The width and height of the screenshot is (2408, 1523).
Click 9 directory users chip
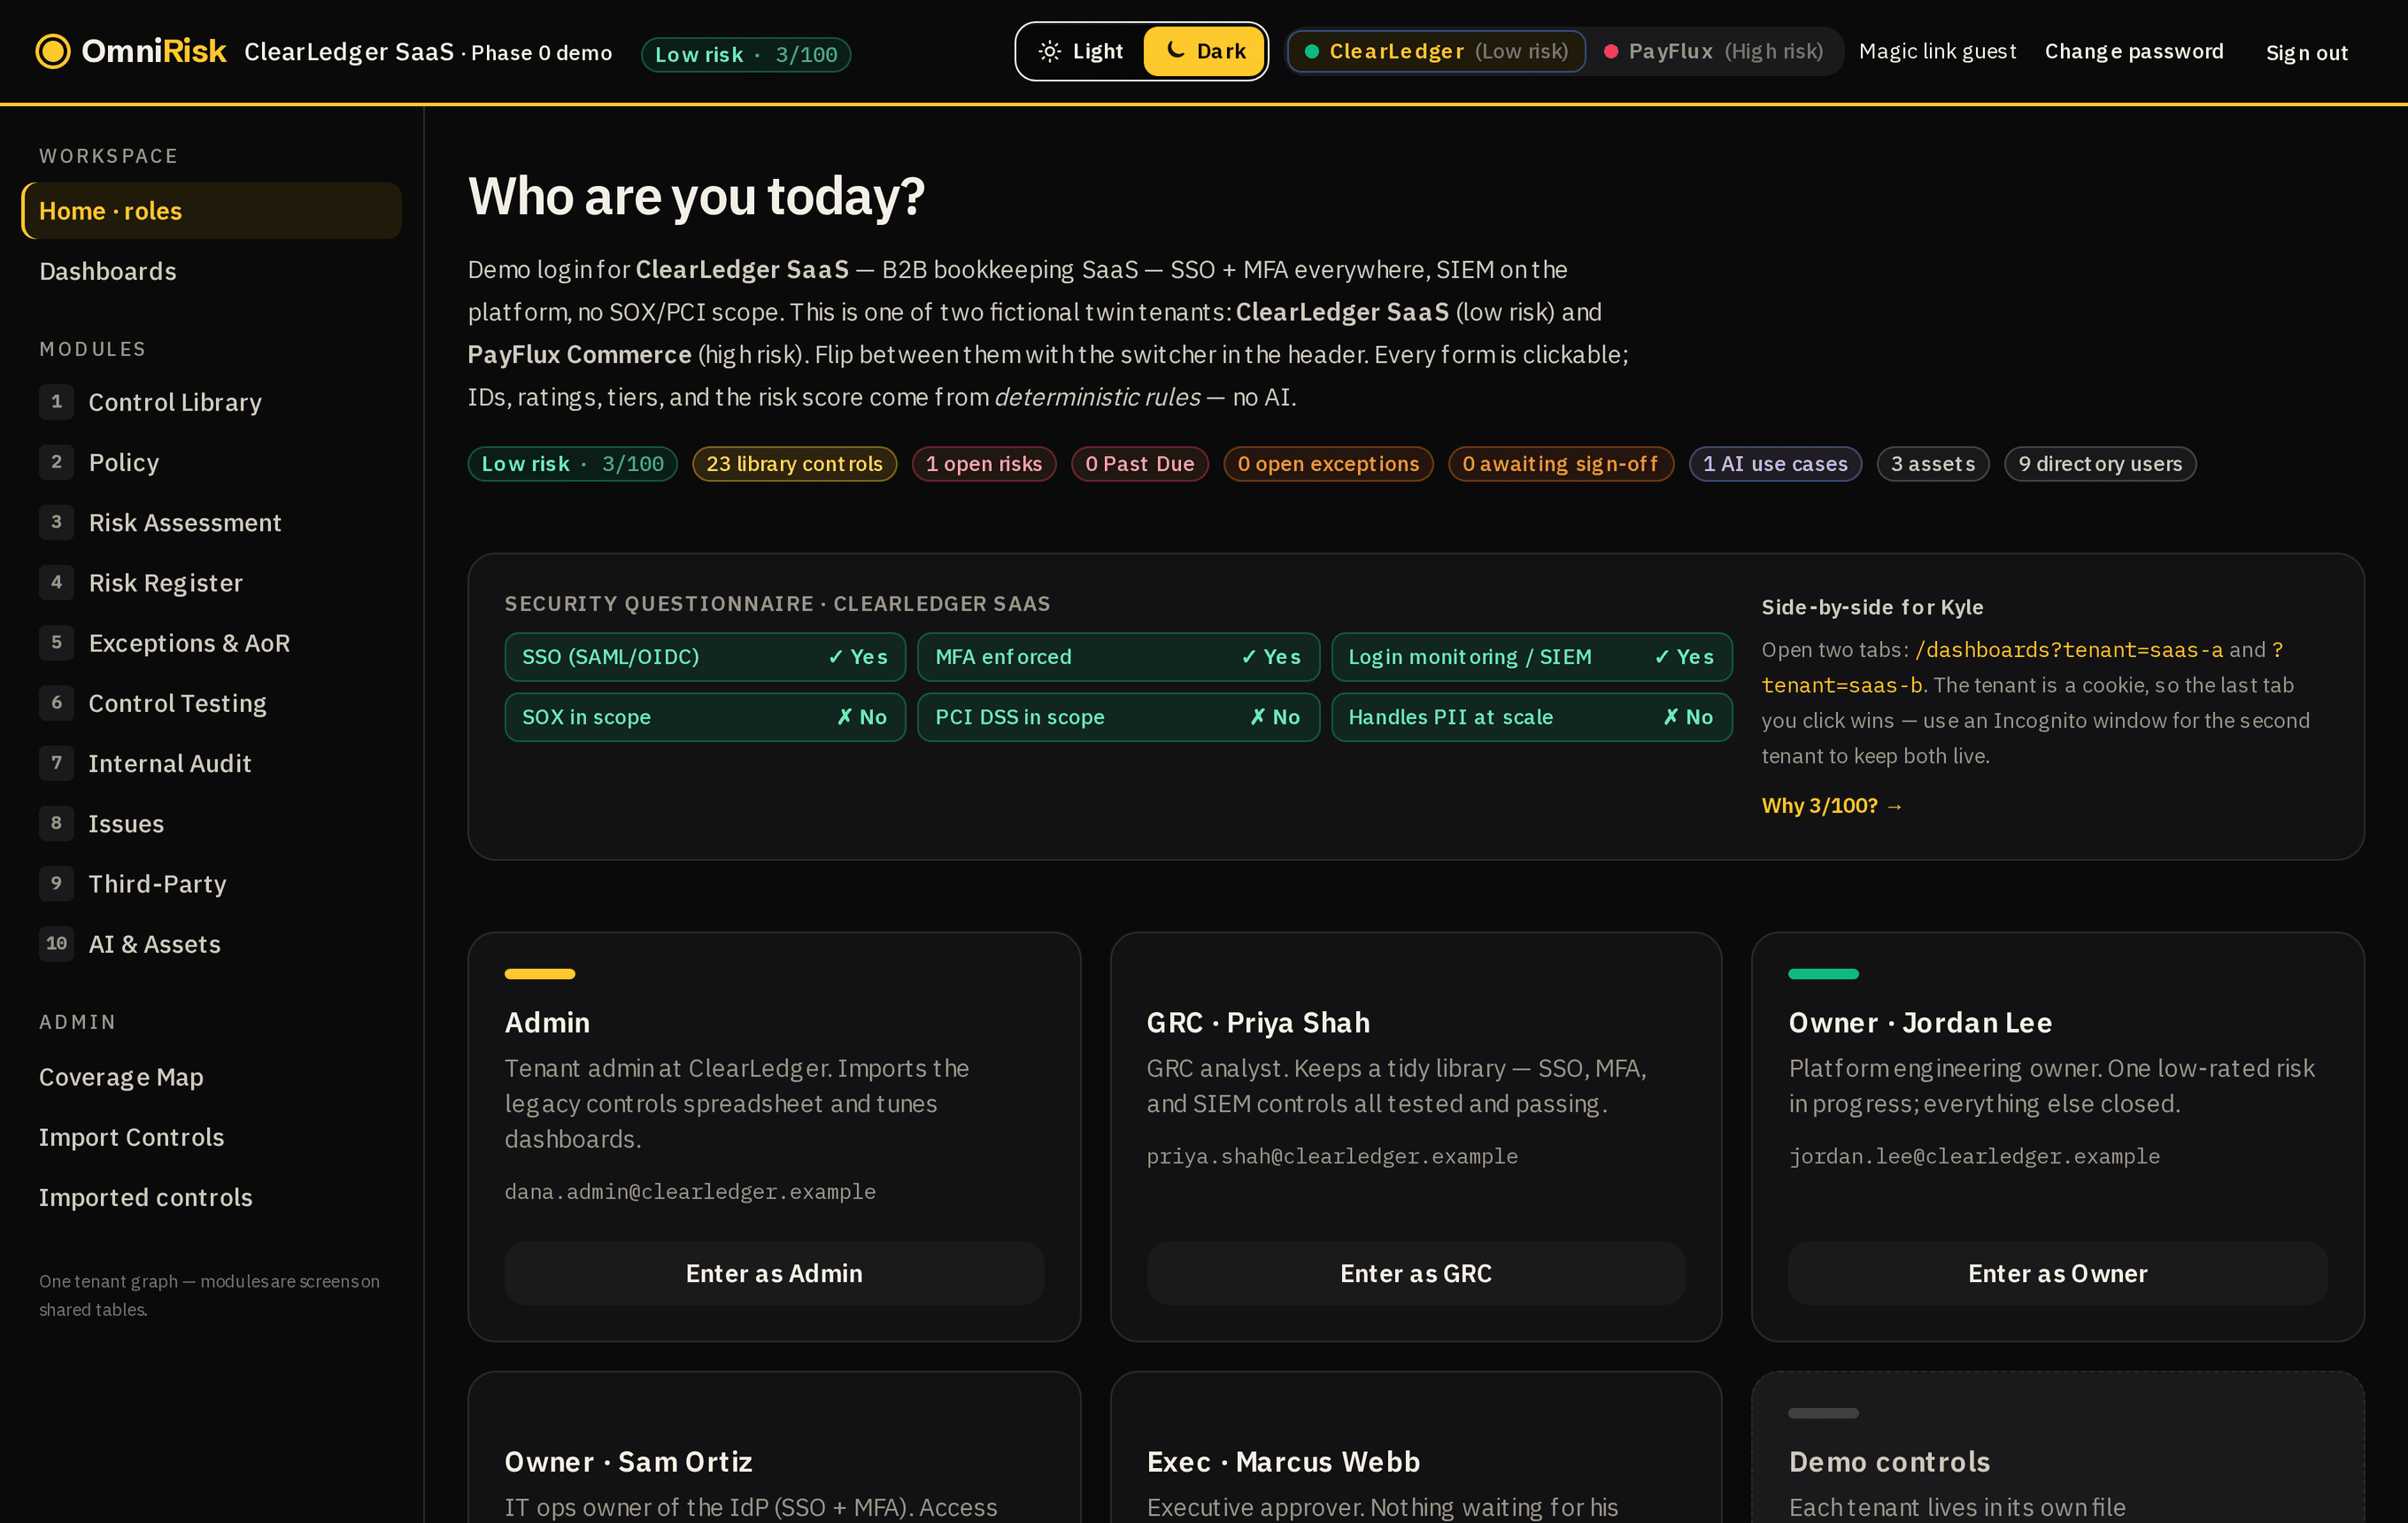[x=2099, y=464]
